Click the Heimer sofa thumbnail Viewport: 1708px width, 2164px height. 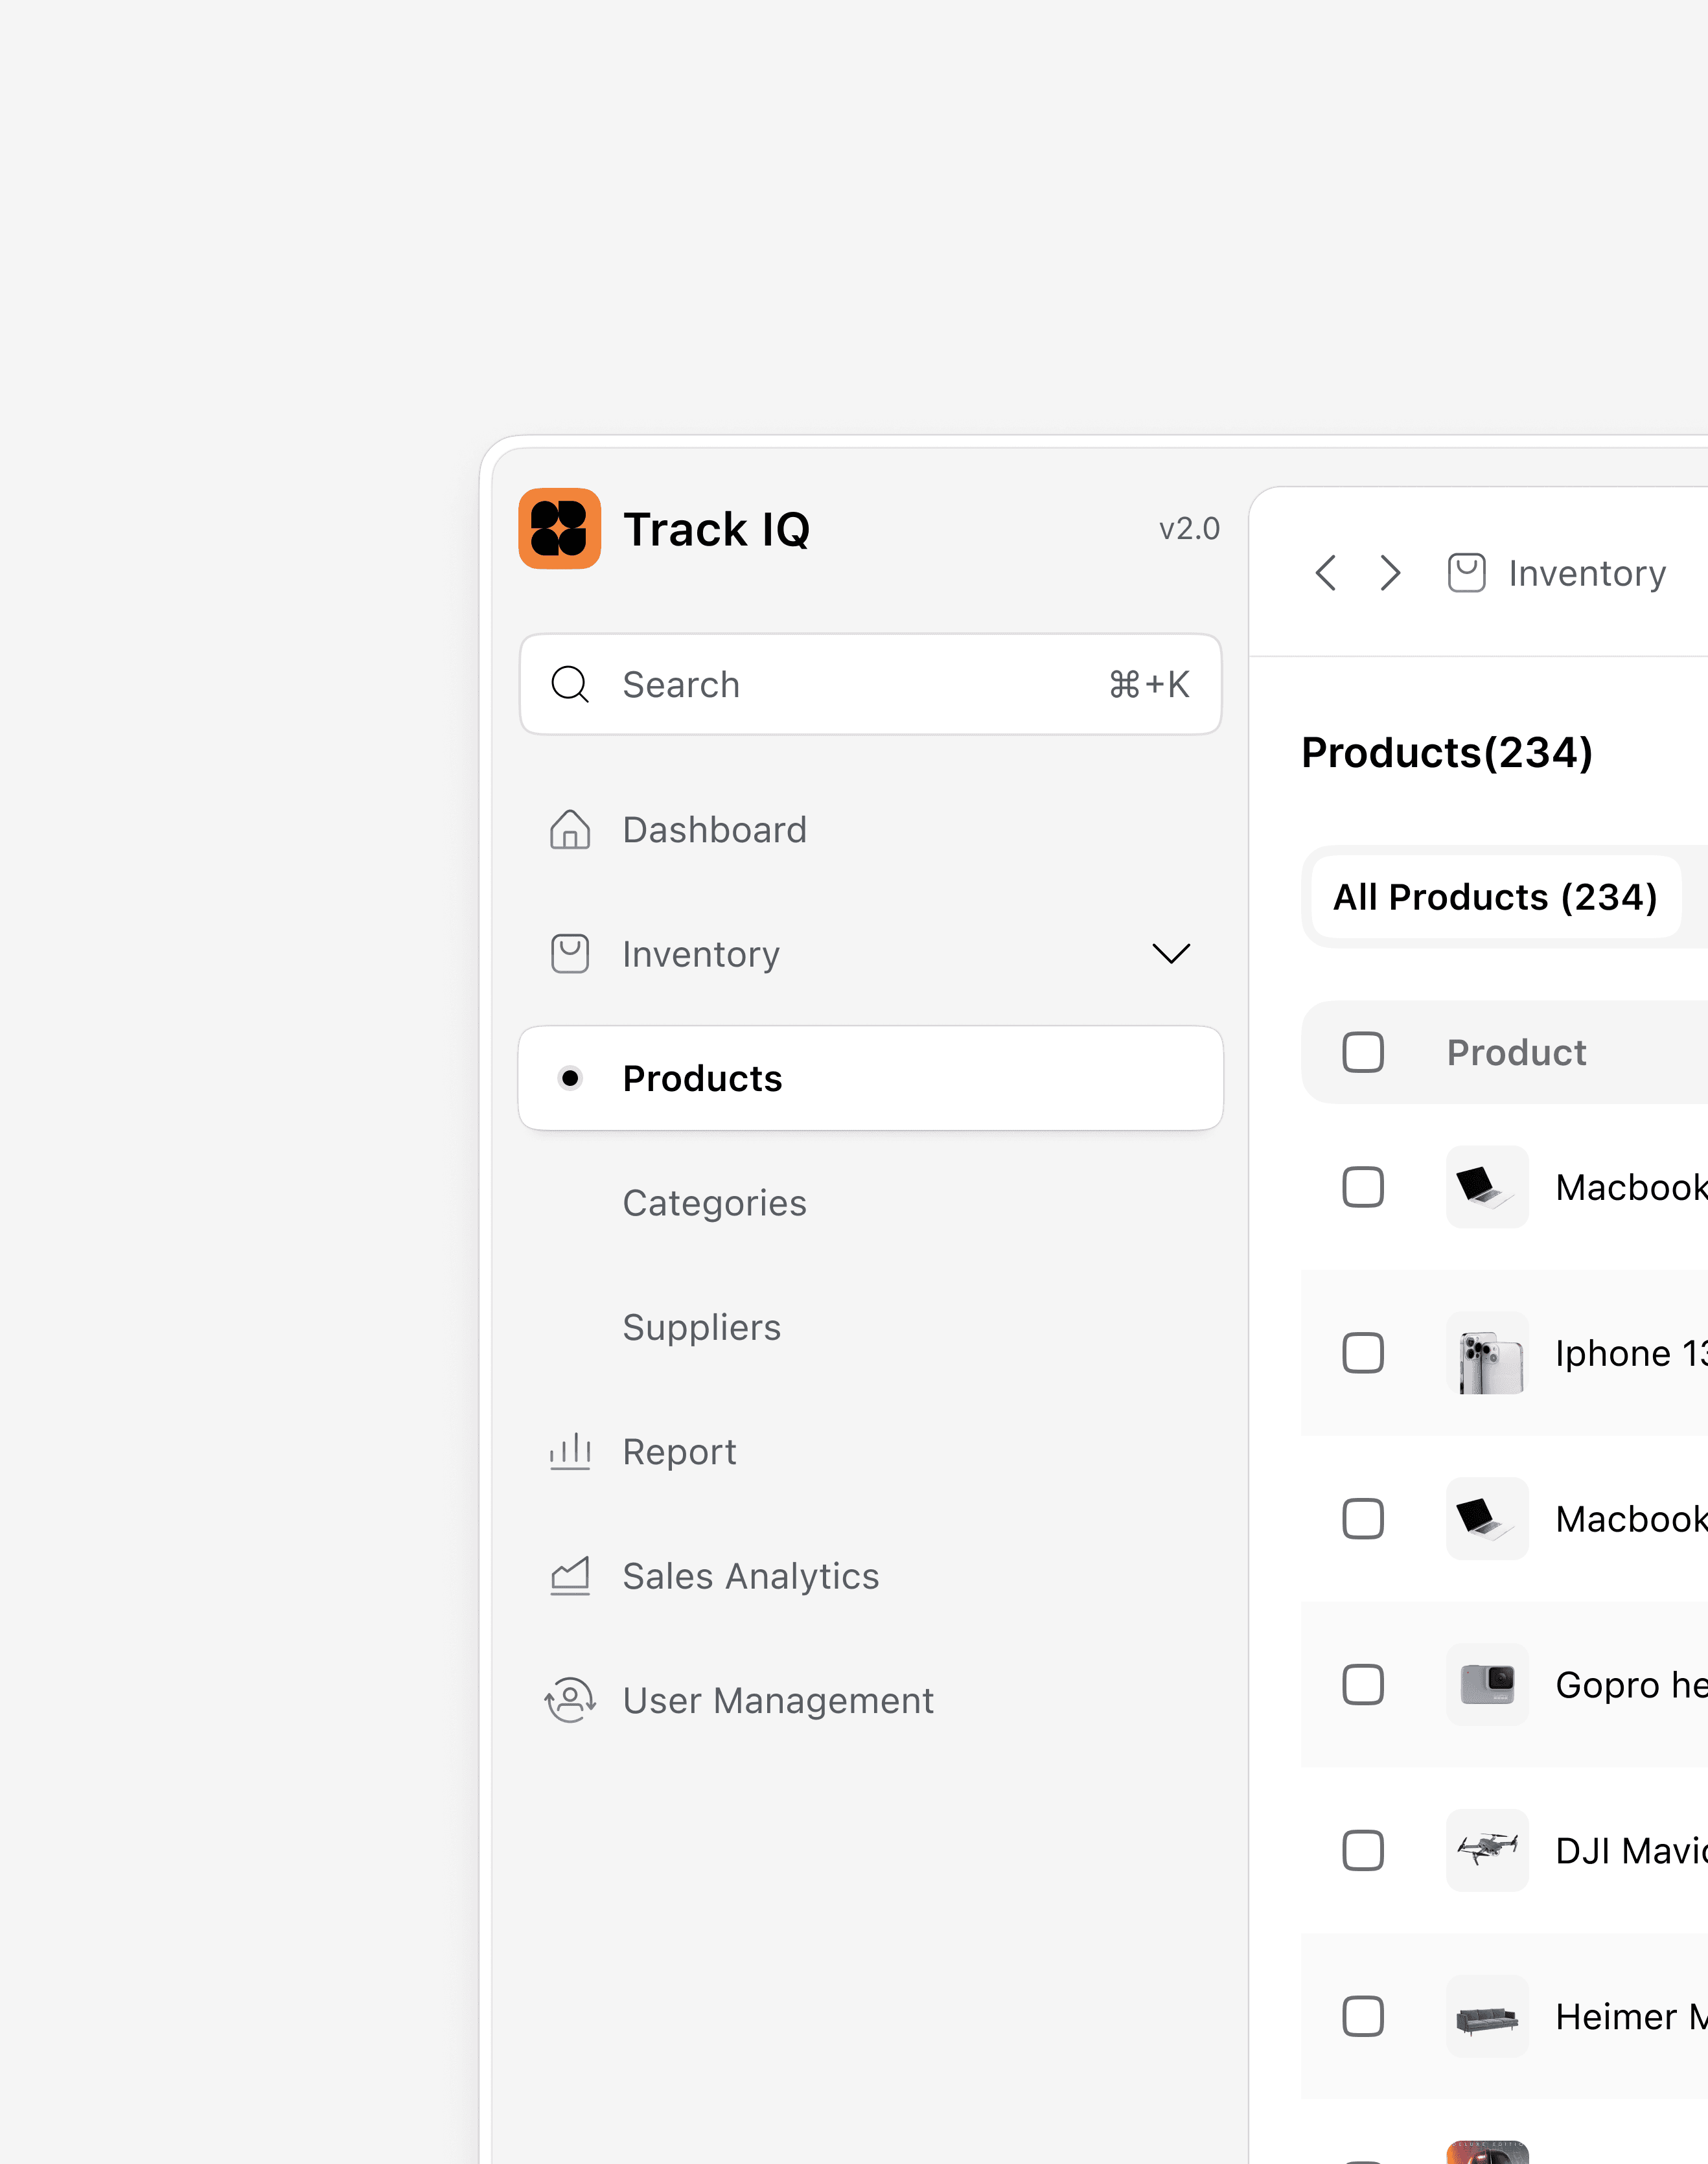(x=1487, y=2017)
